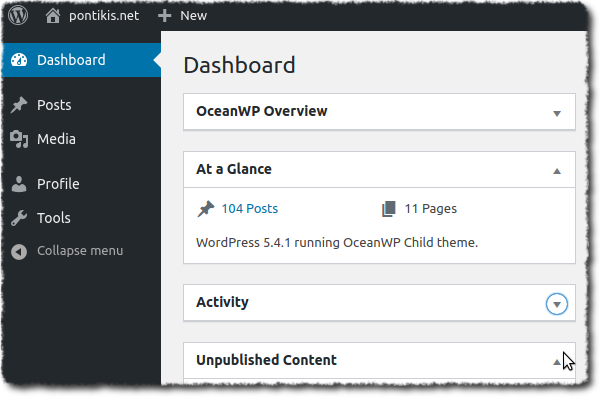Open the 11 Pages link

point(430,209)
